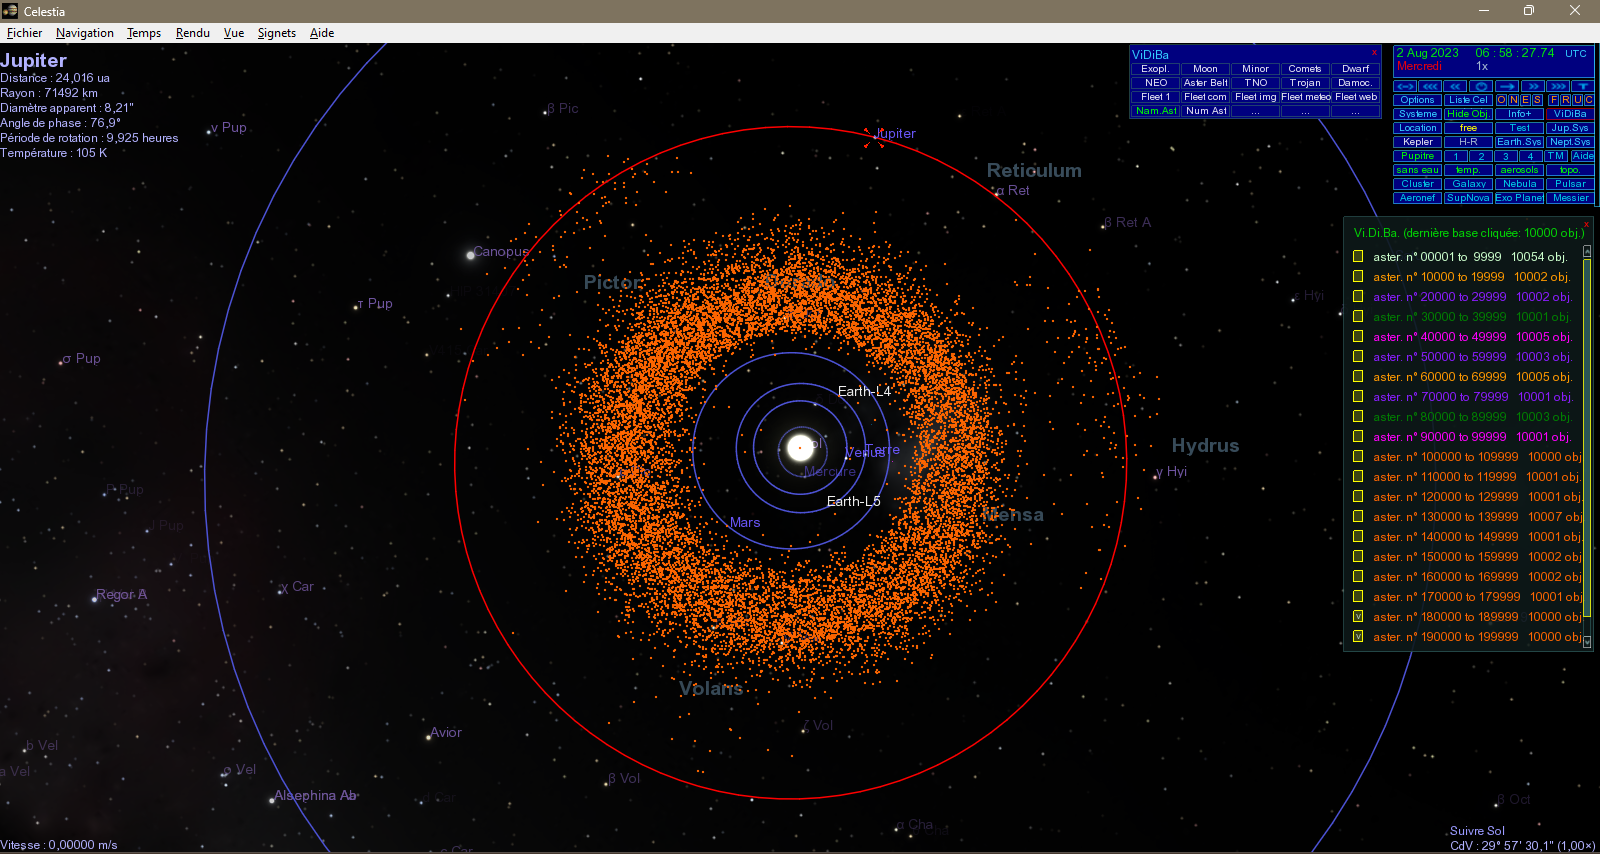
Task: Toggle checkbox for asteroids 130000 to 139999
Action: point(1358,516)
